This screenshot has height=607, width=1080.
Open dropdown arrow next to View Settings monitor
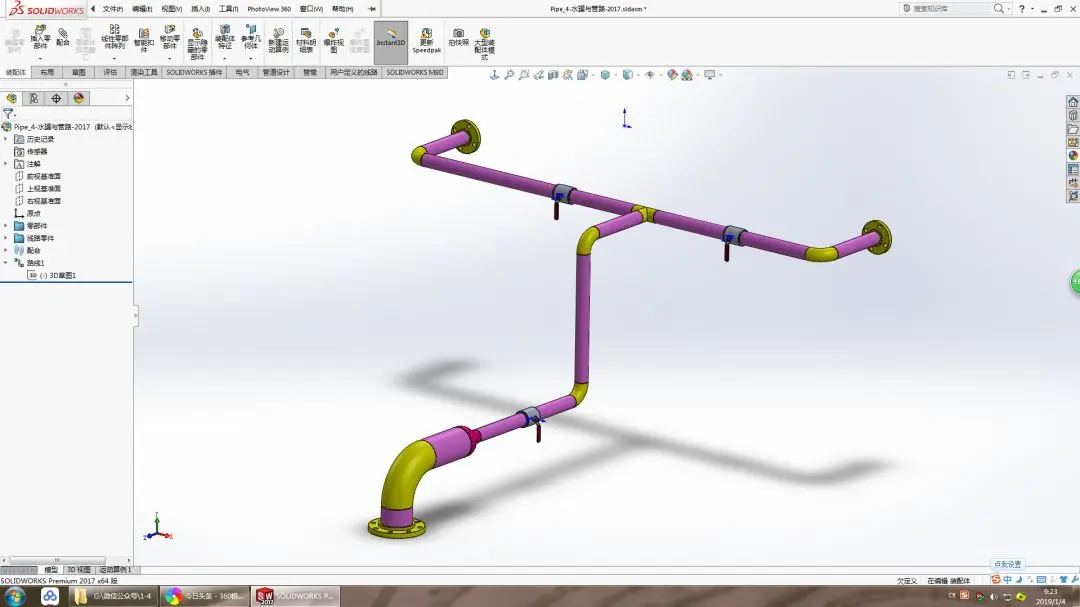[720, 75]
